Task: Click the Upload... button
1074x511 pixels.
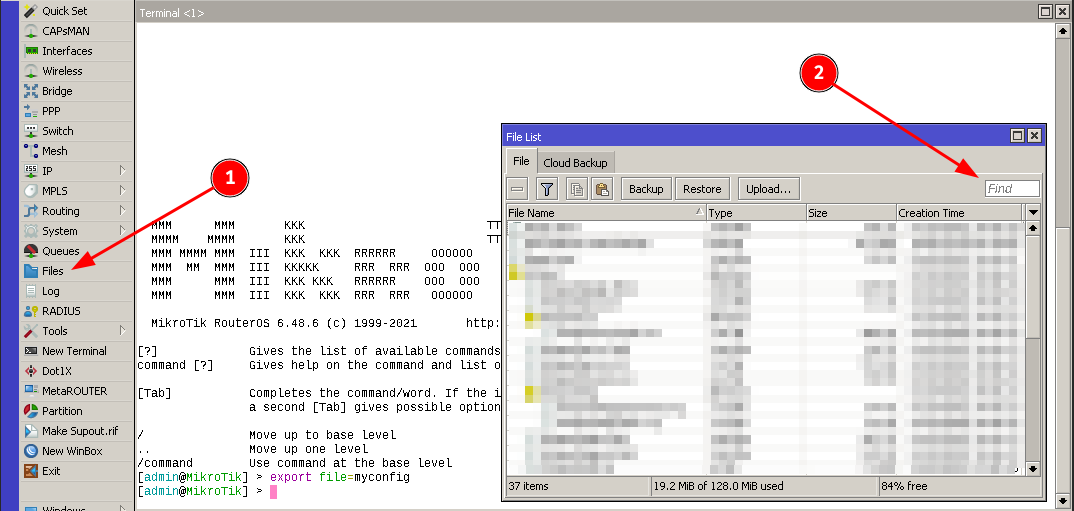Action: [x=769, y=189]
